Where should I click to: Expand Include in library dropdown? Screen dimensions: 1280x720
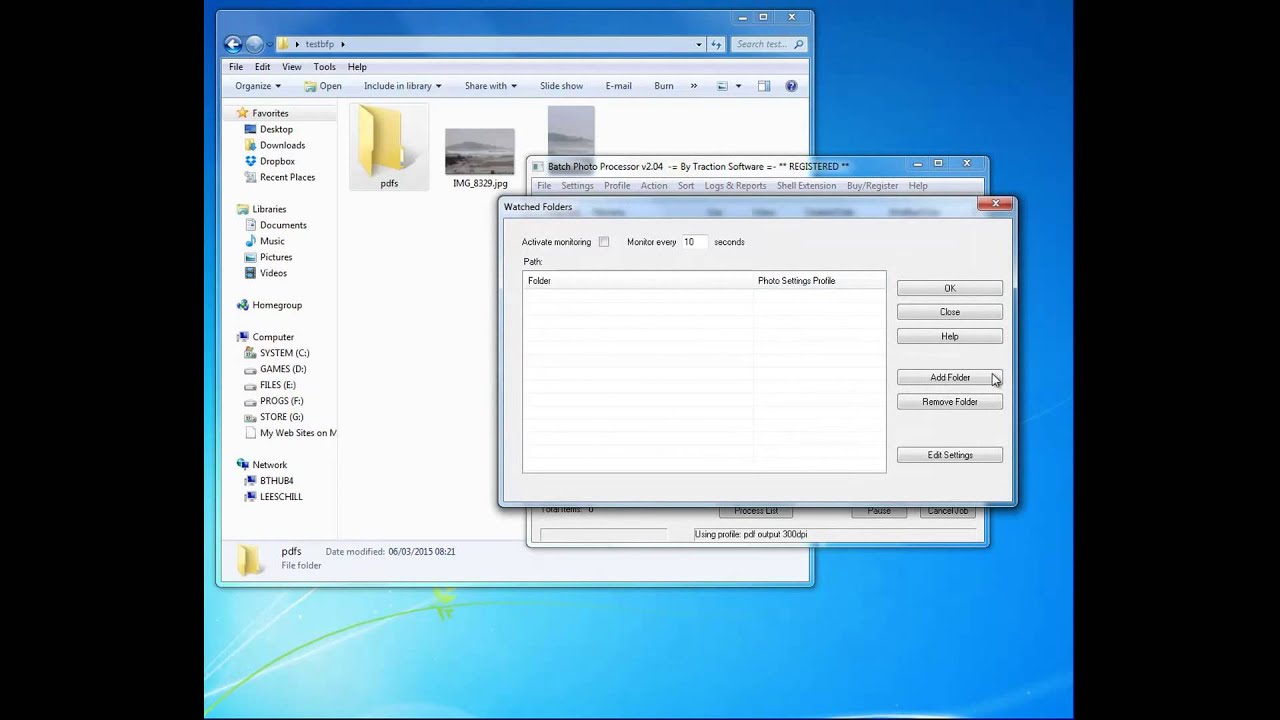click(402, 86)
